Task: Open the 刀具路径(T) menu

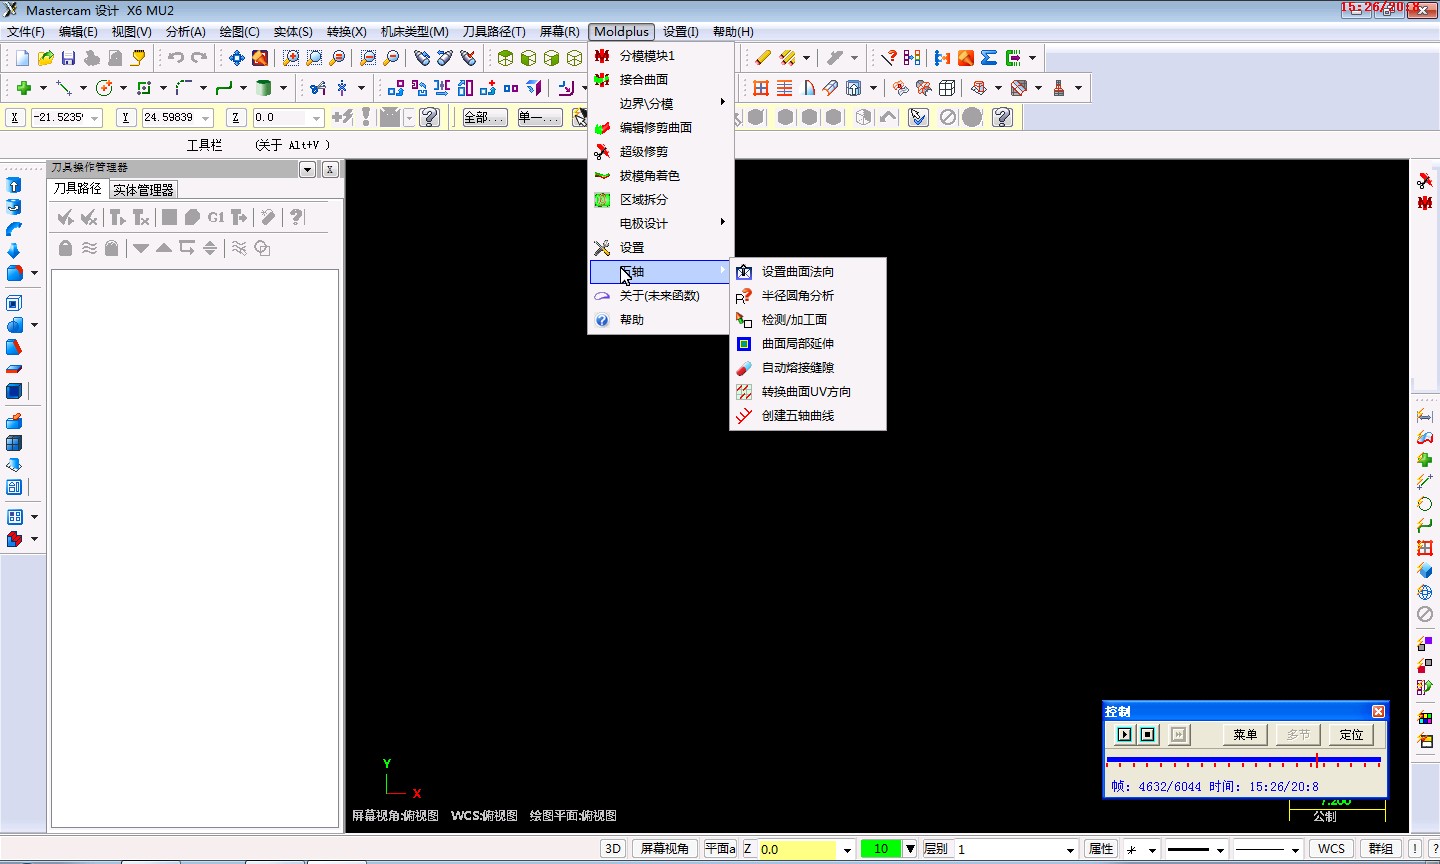Action: 494,32
